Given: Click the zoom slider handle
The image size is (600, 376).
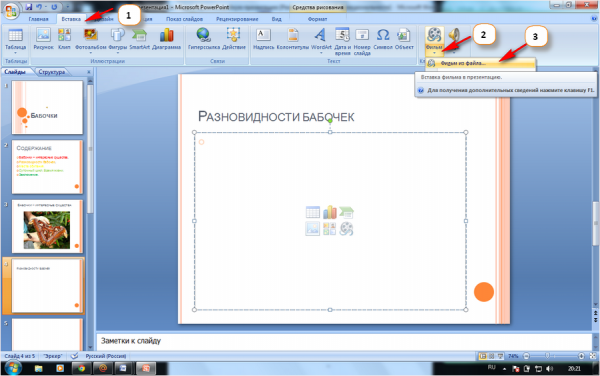Looking at the screenshot, I should click(x=547, y=356).
